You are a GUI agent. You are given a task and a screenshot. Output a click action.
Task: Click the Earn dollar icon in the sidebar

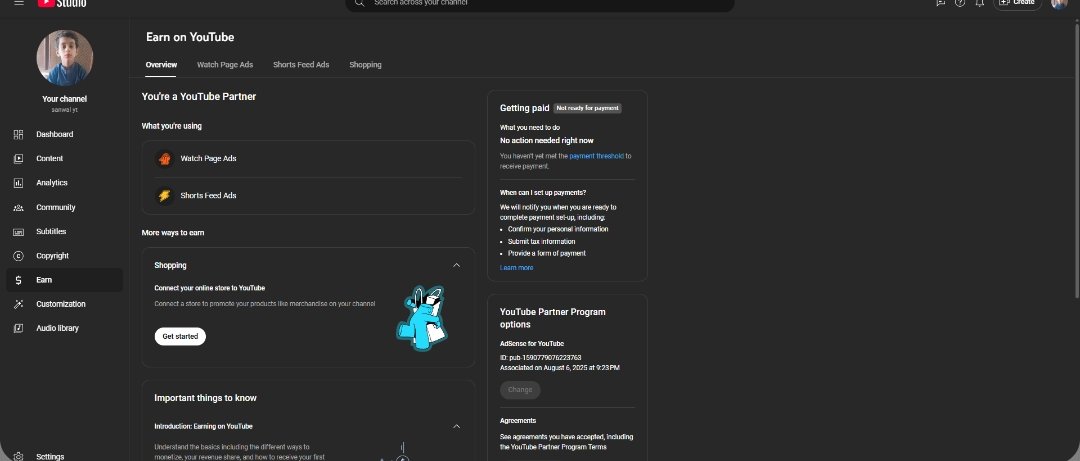coord(19,280)
